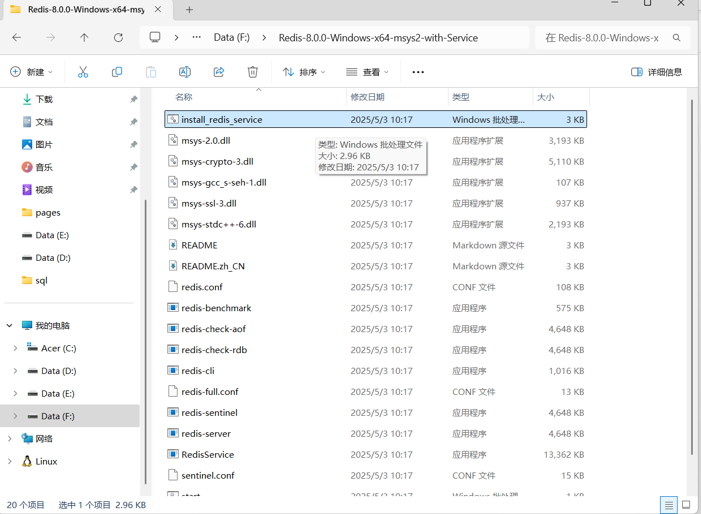
Task: Click the Copy icon in toolbar
Action: click(117, 72)
